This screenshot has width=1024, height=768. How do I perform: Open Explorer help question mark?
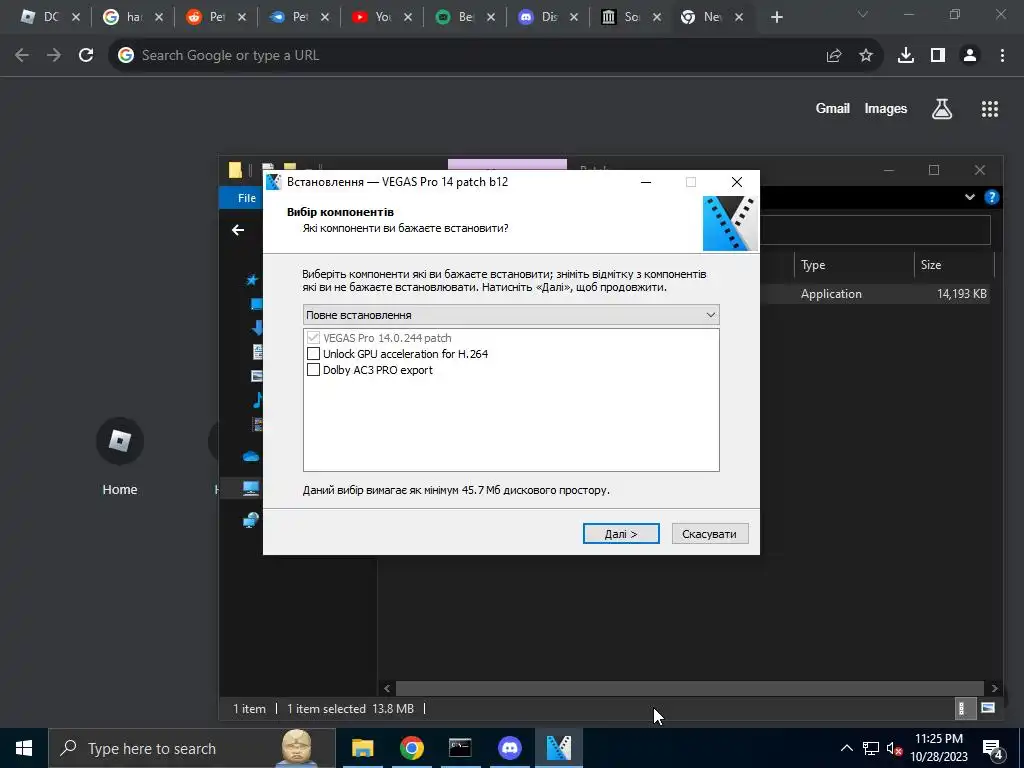991,197
